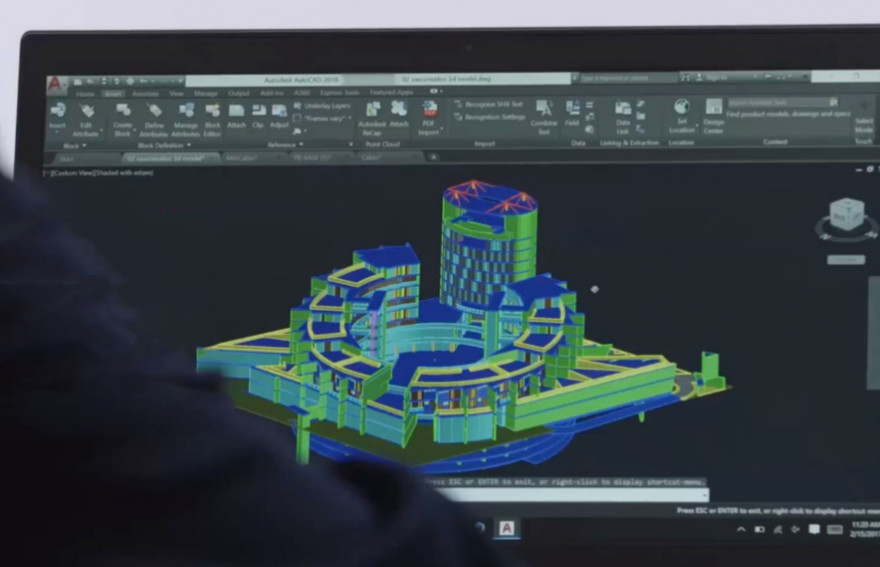This screenshot has width=880, height=567.
Task: Click the PDF Import tool
Action: [429, 118]
